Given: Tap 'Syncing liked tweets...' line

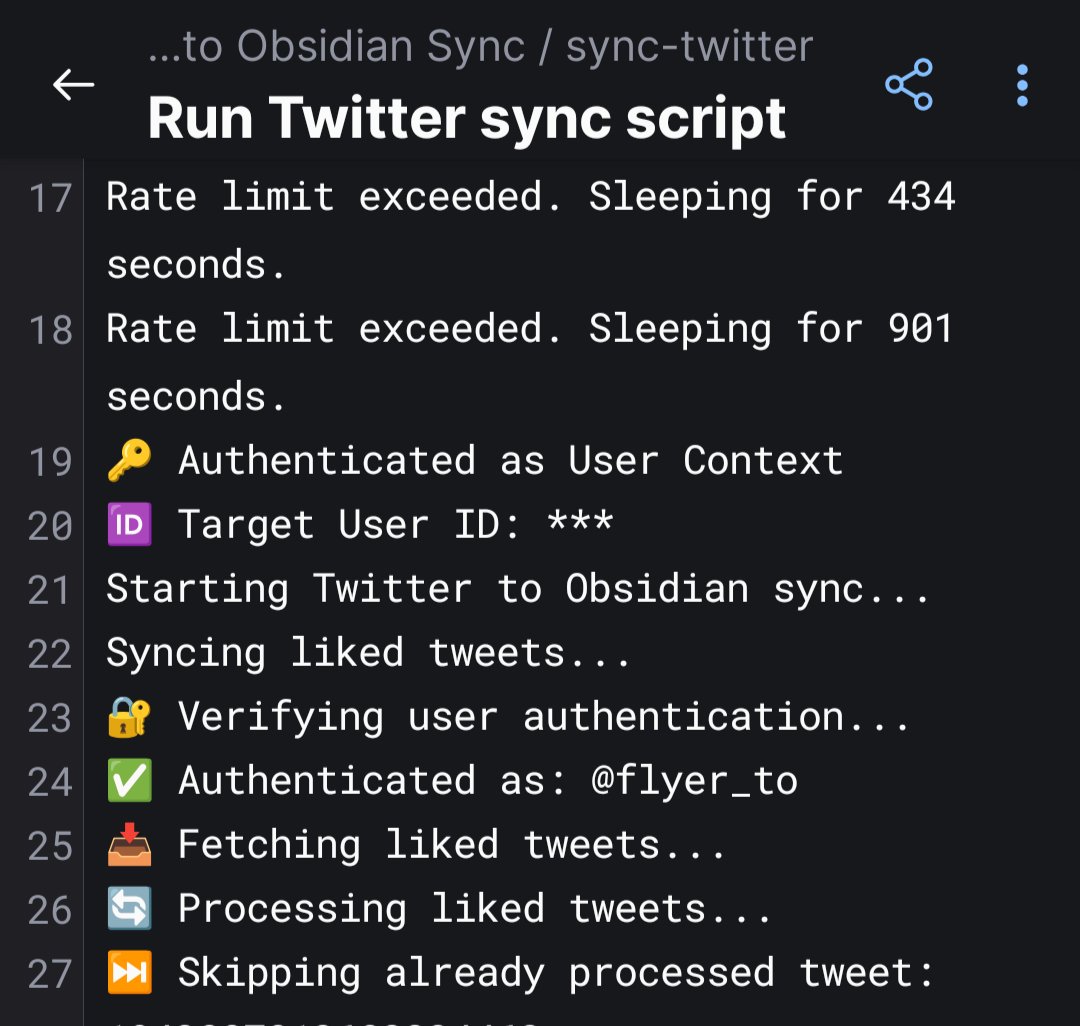Looking at the screenshot, I should pyautogui.click(x=368, y=653).
